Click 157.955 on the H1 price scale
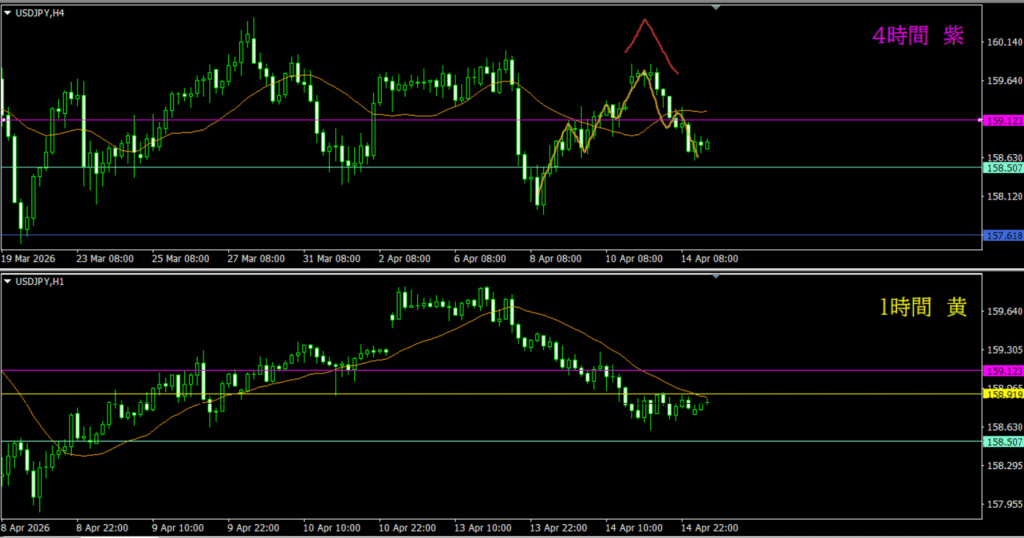This screenshot has width=1024, height=538. pyautogui.click(x=1003, y=504)
